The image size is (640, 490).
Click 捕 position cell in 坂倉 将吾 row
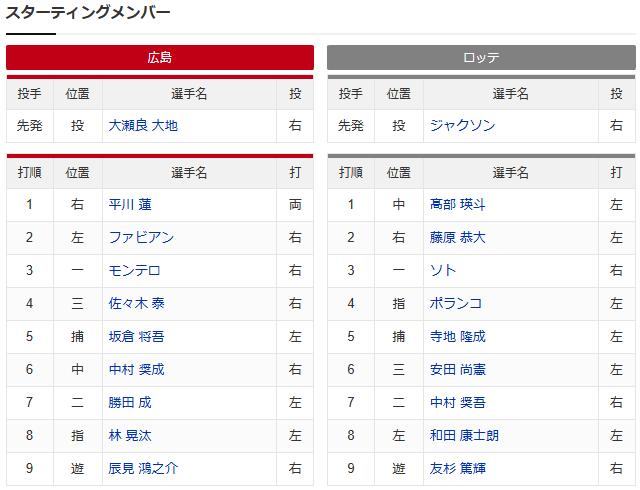tap(78, 336)
